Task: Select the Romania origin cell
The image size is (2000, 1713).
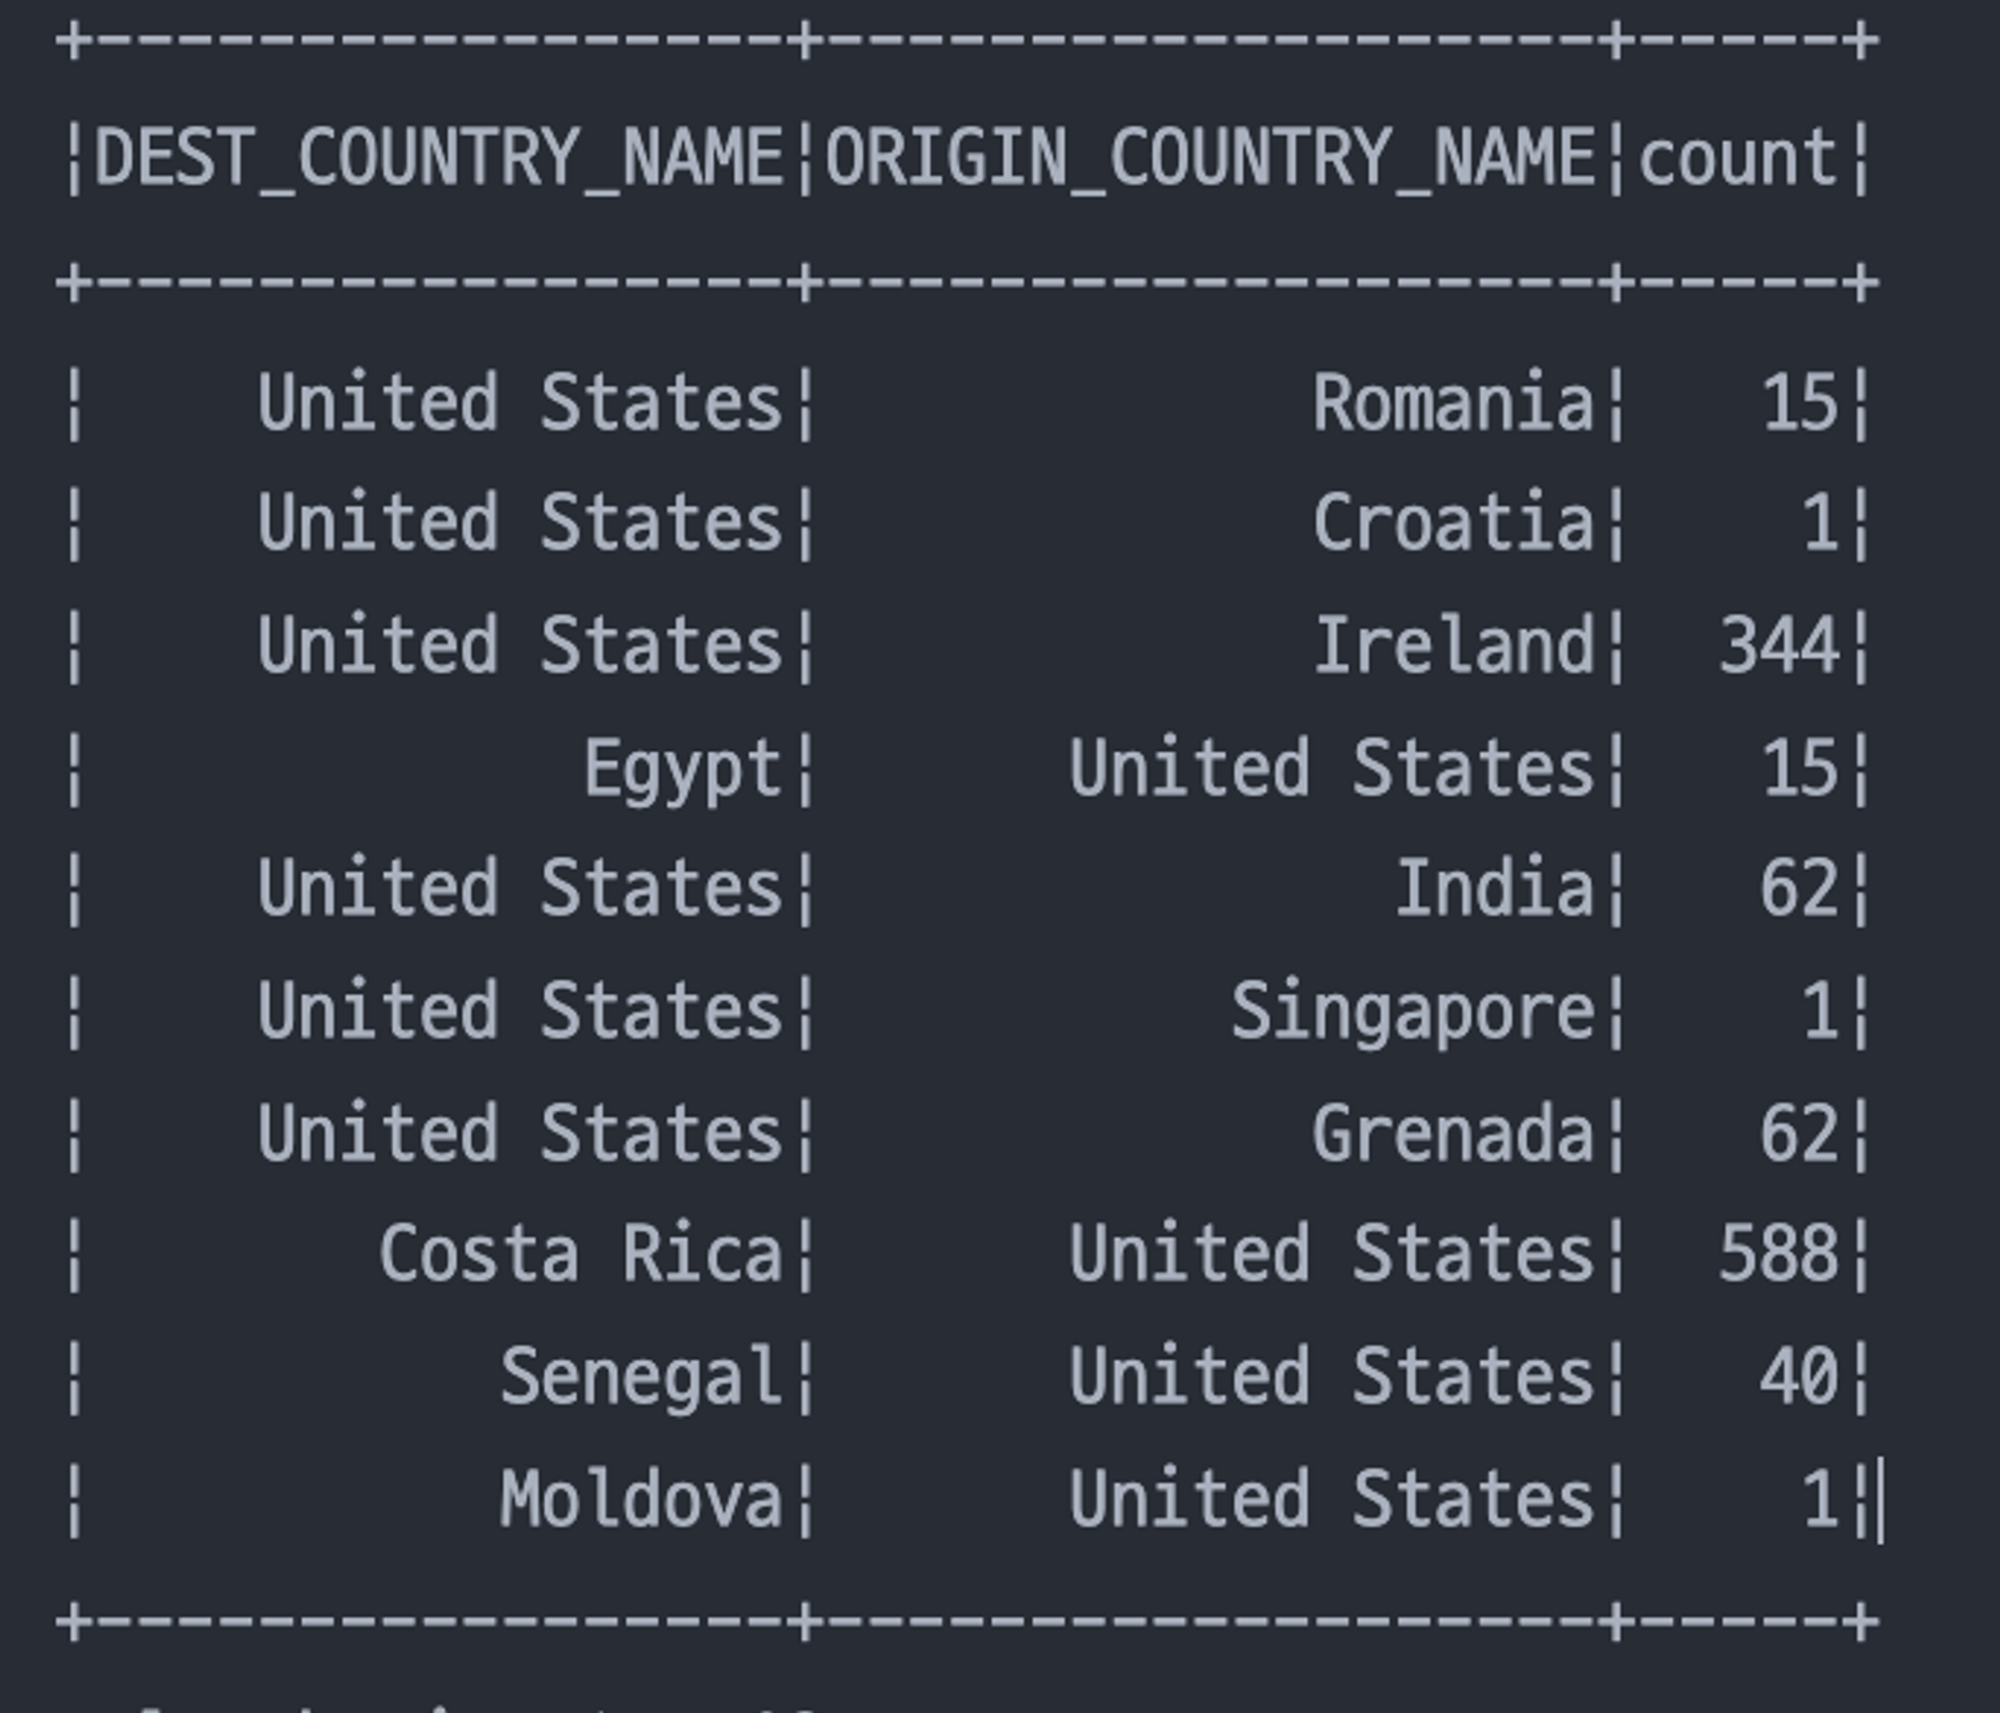Action: coord(1452,403)
